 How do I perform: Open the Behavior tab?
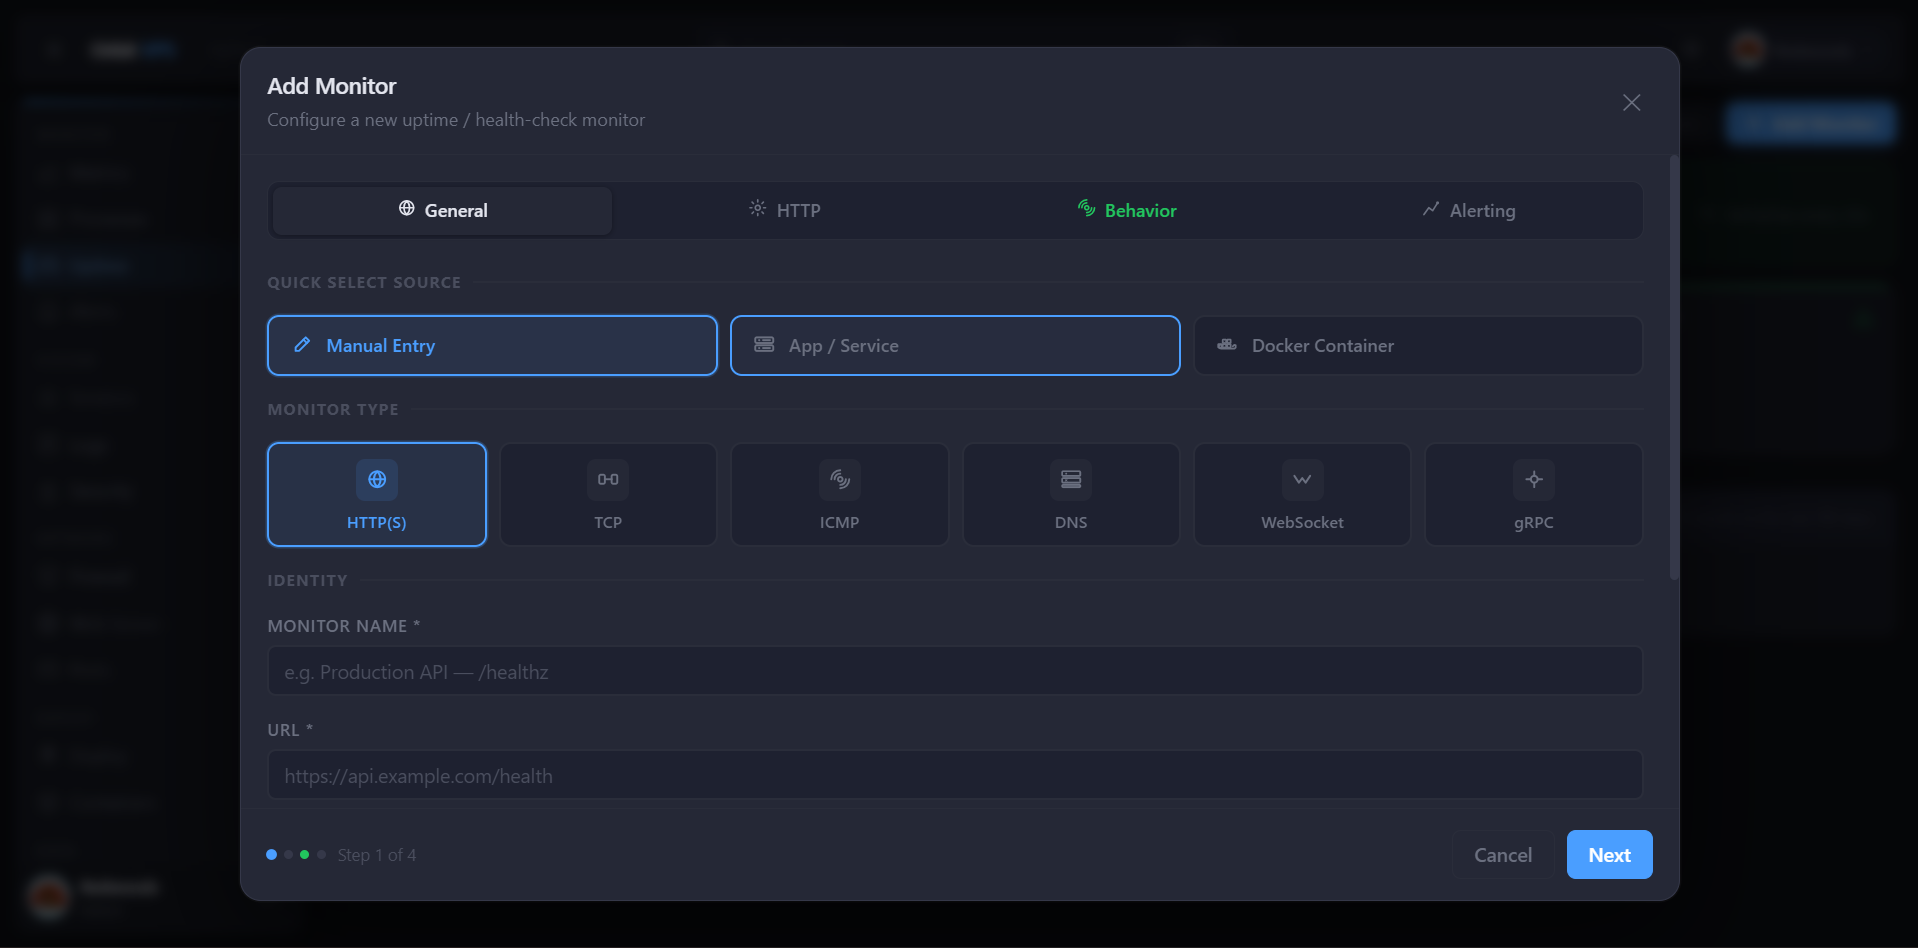(x=1126, y=210)
